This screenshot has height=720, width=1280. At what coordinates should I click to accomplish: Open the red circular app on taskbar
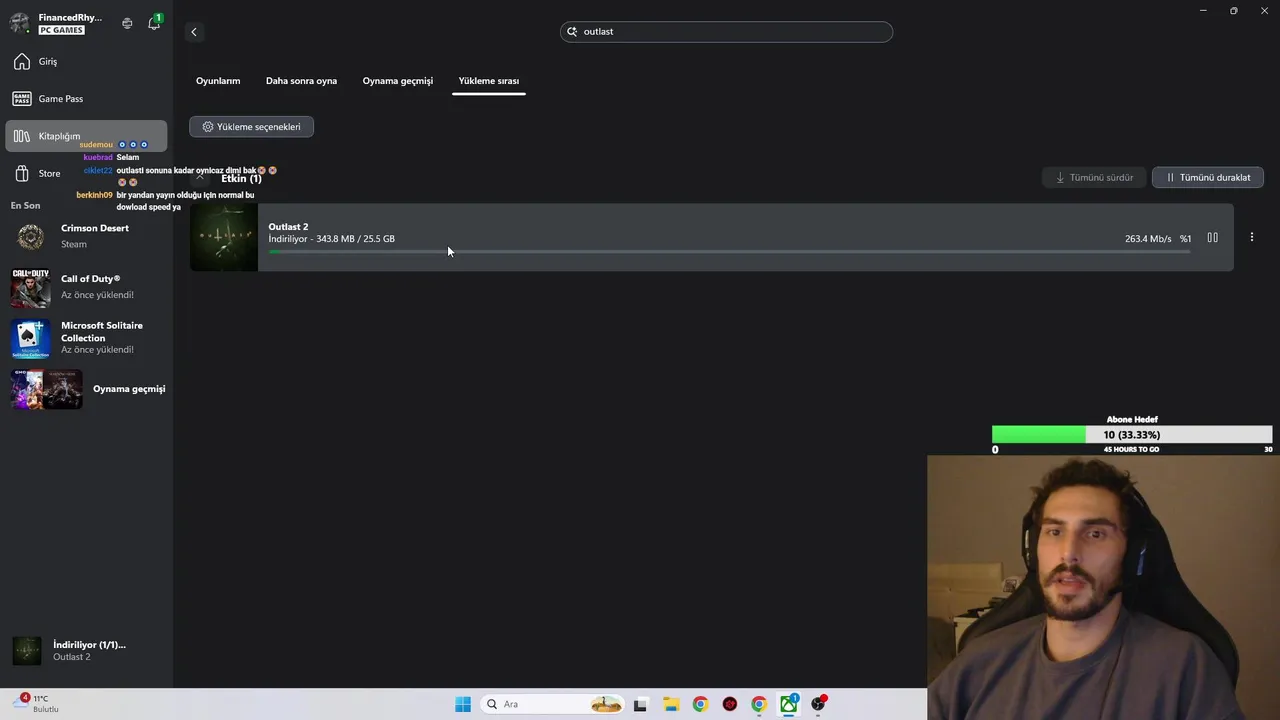[x=730, y=704]
